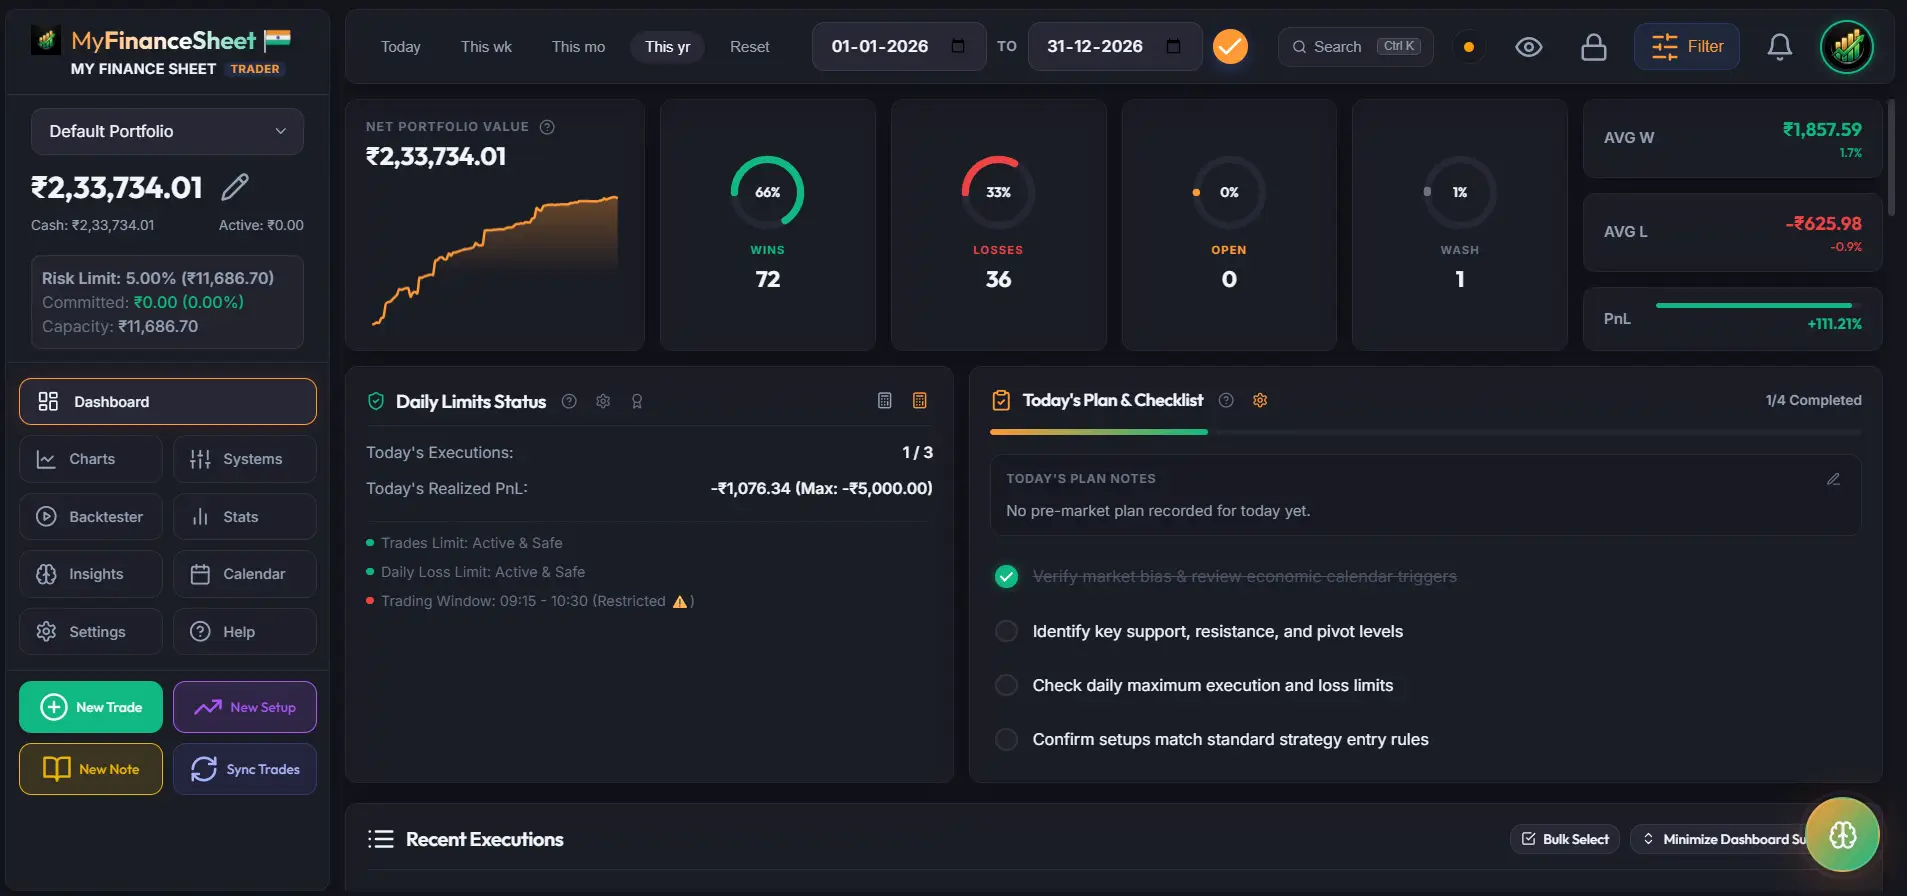Viewport: 1907px width, 896px height.
Task: Click the Wins 66% circular gauge
Action: (768, 192)
